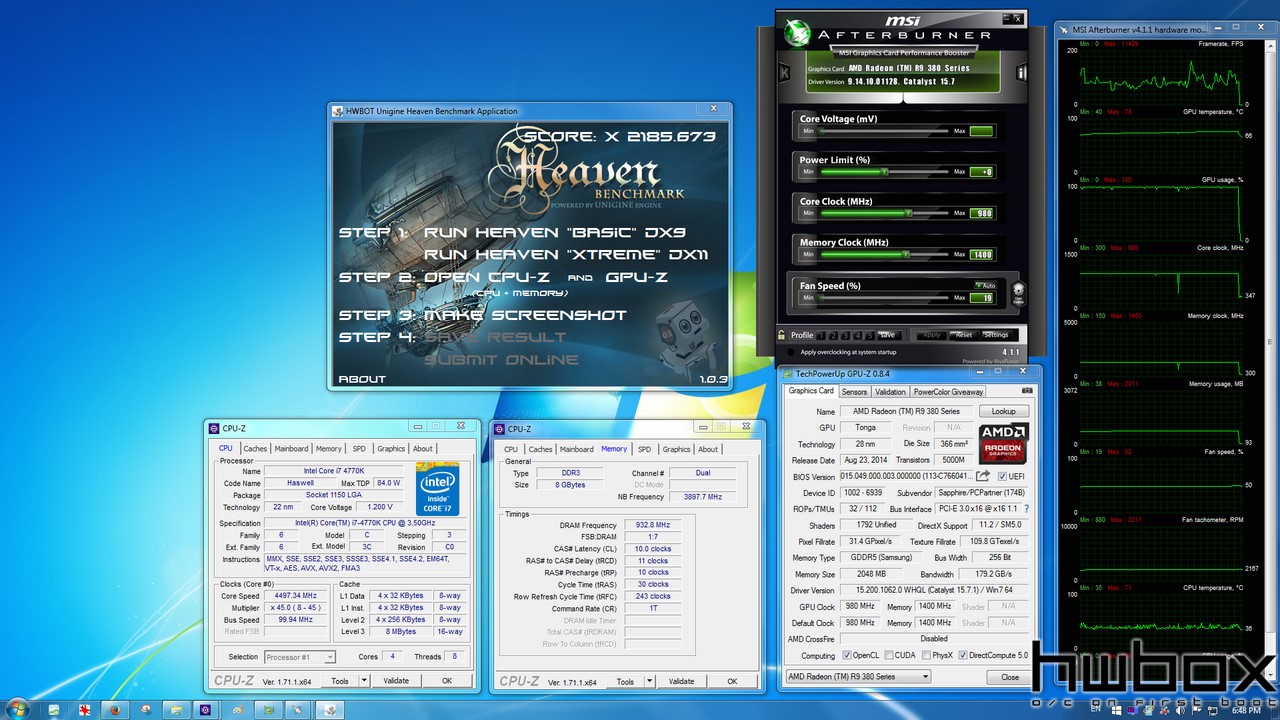Adjust the Memory Clock slider handle
1280x720 pixels.
pyautogui.click(x=906, y=255)
